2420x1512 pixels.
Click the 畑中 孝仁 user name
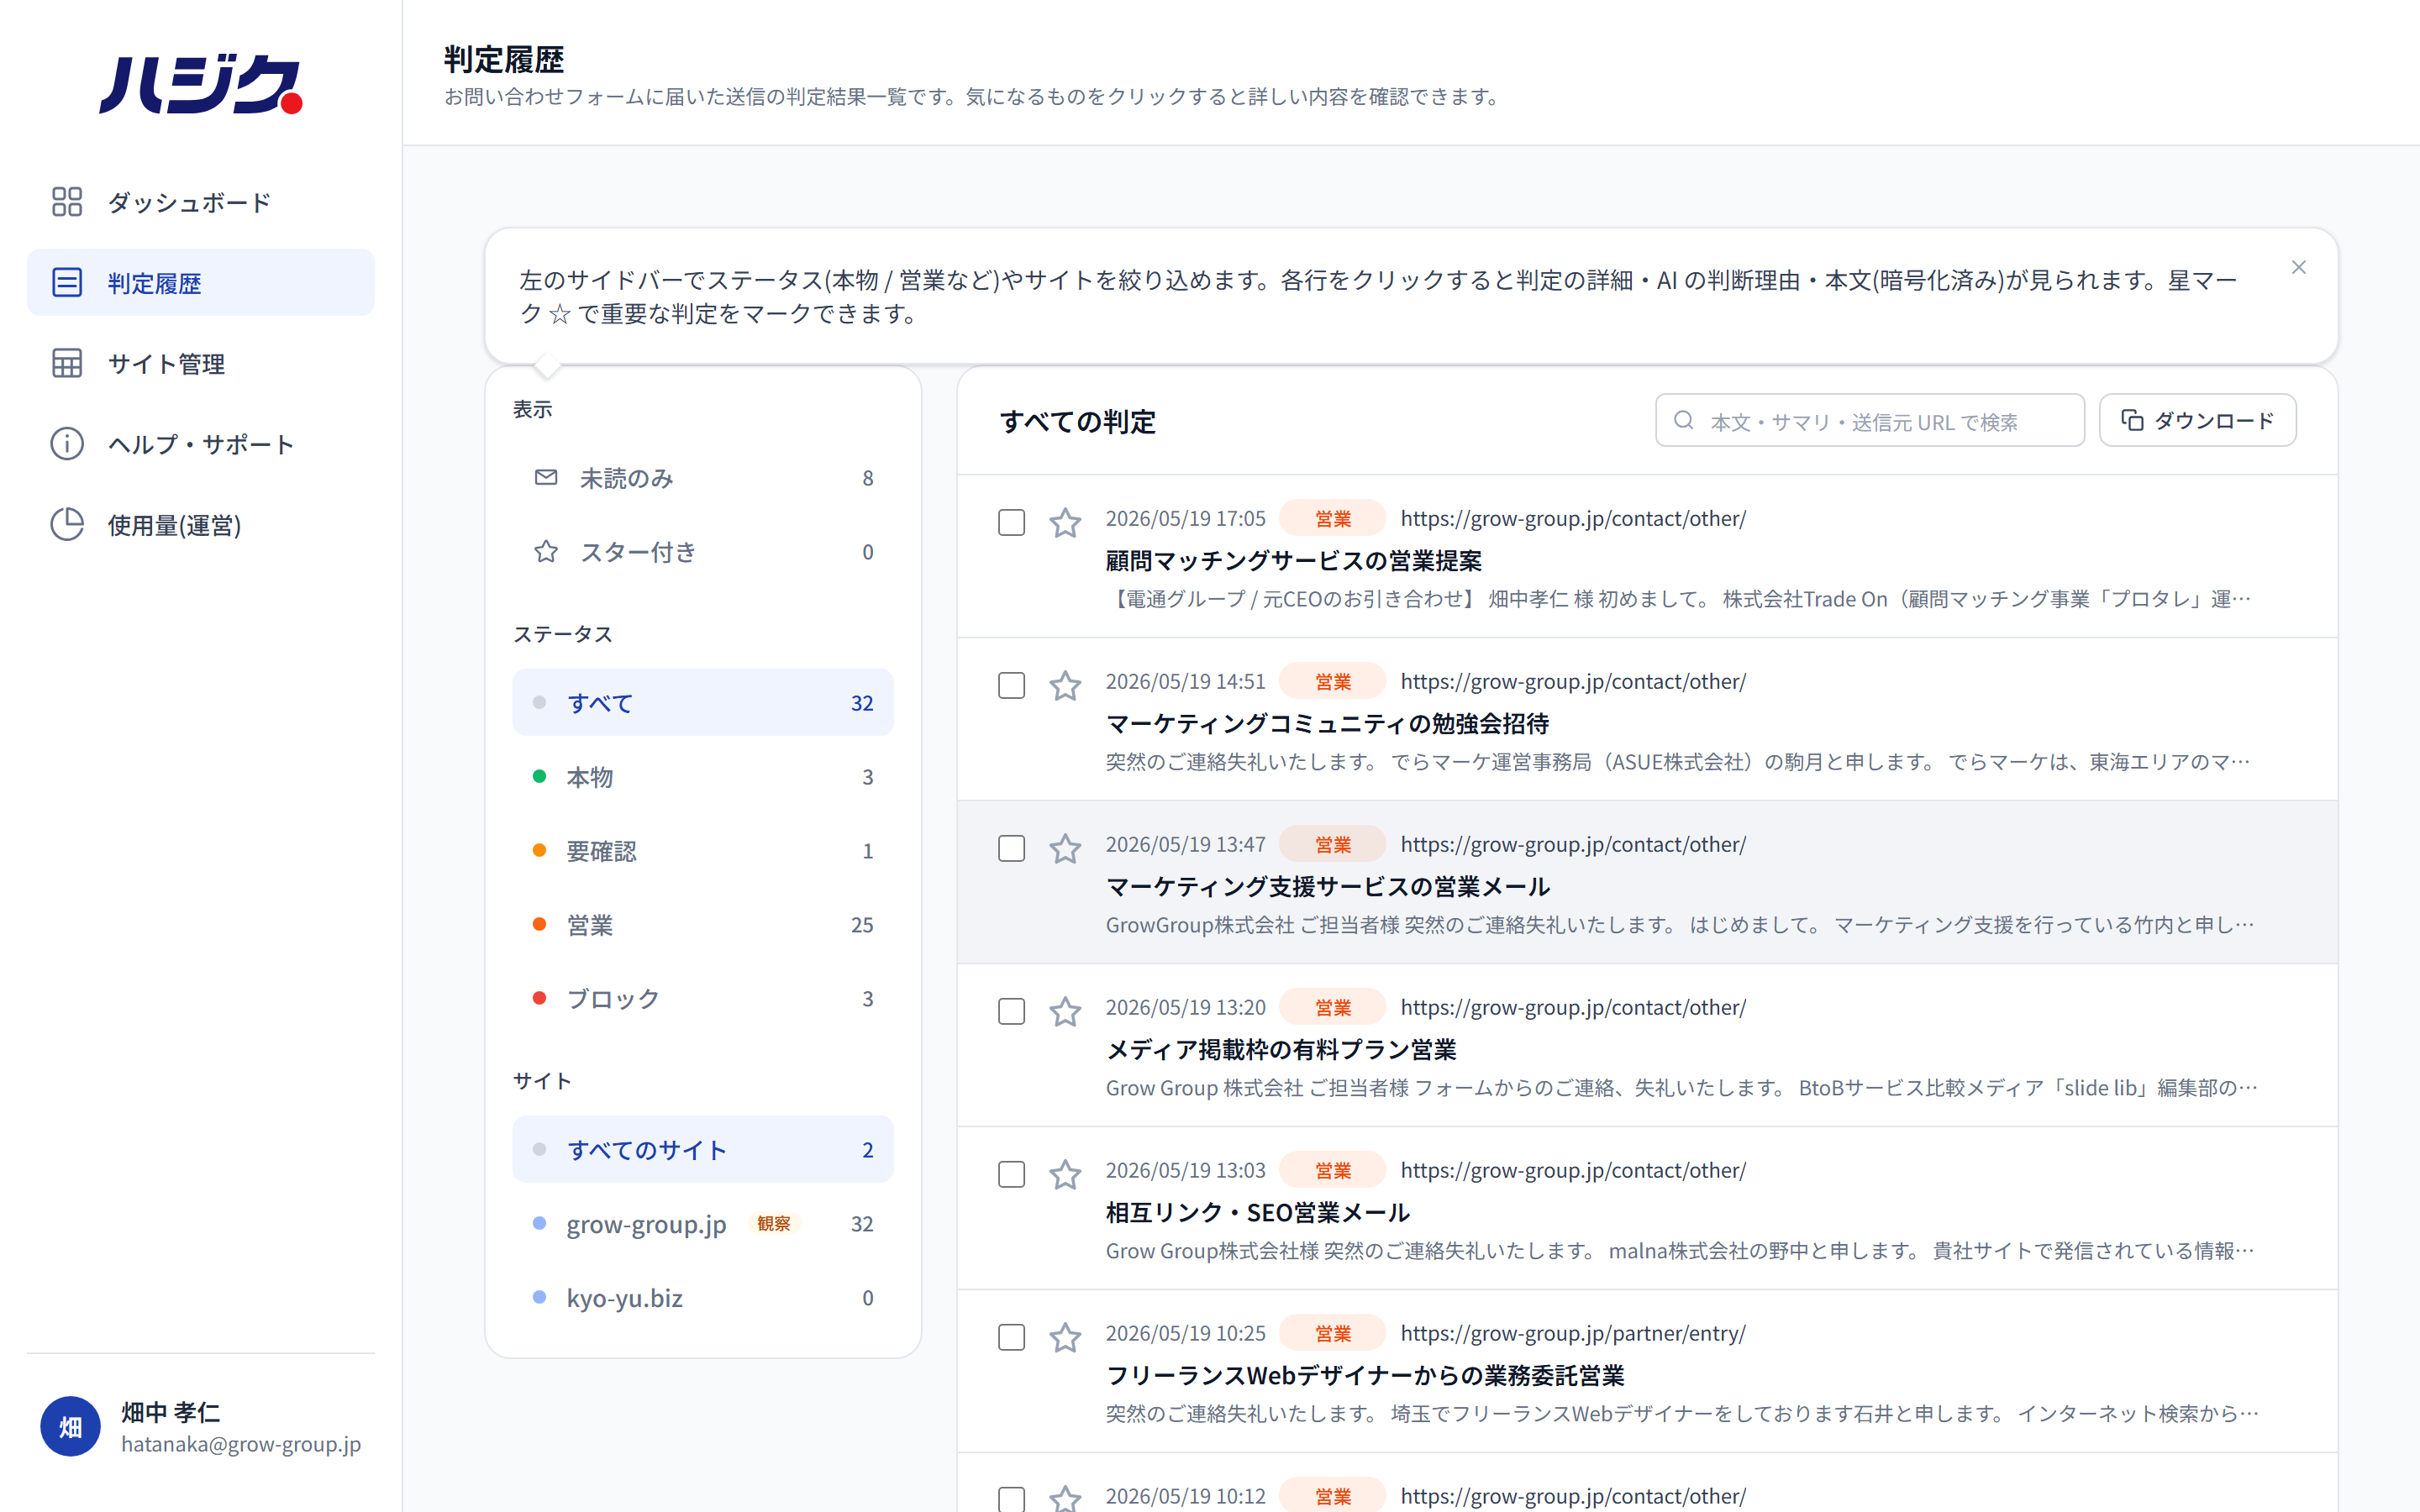click(171, 1412)
